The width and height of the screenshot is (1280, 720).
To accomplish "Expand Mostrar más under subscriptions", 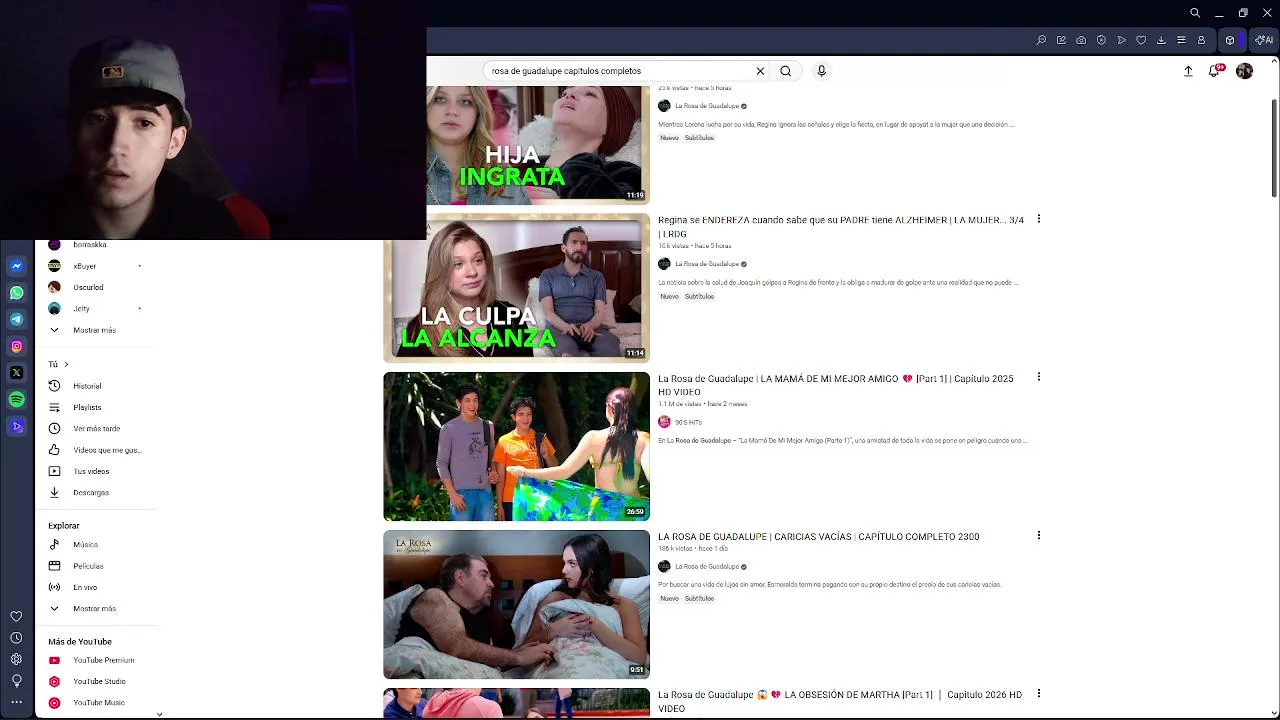I will 94,330.
